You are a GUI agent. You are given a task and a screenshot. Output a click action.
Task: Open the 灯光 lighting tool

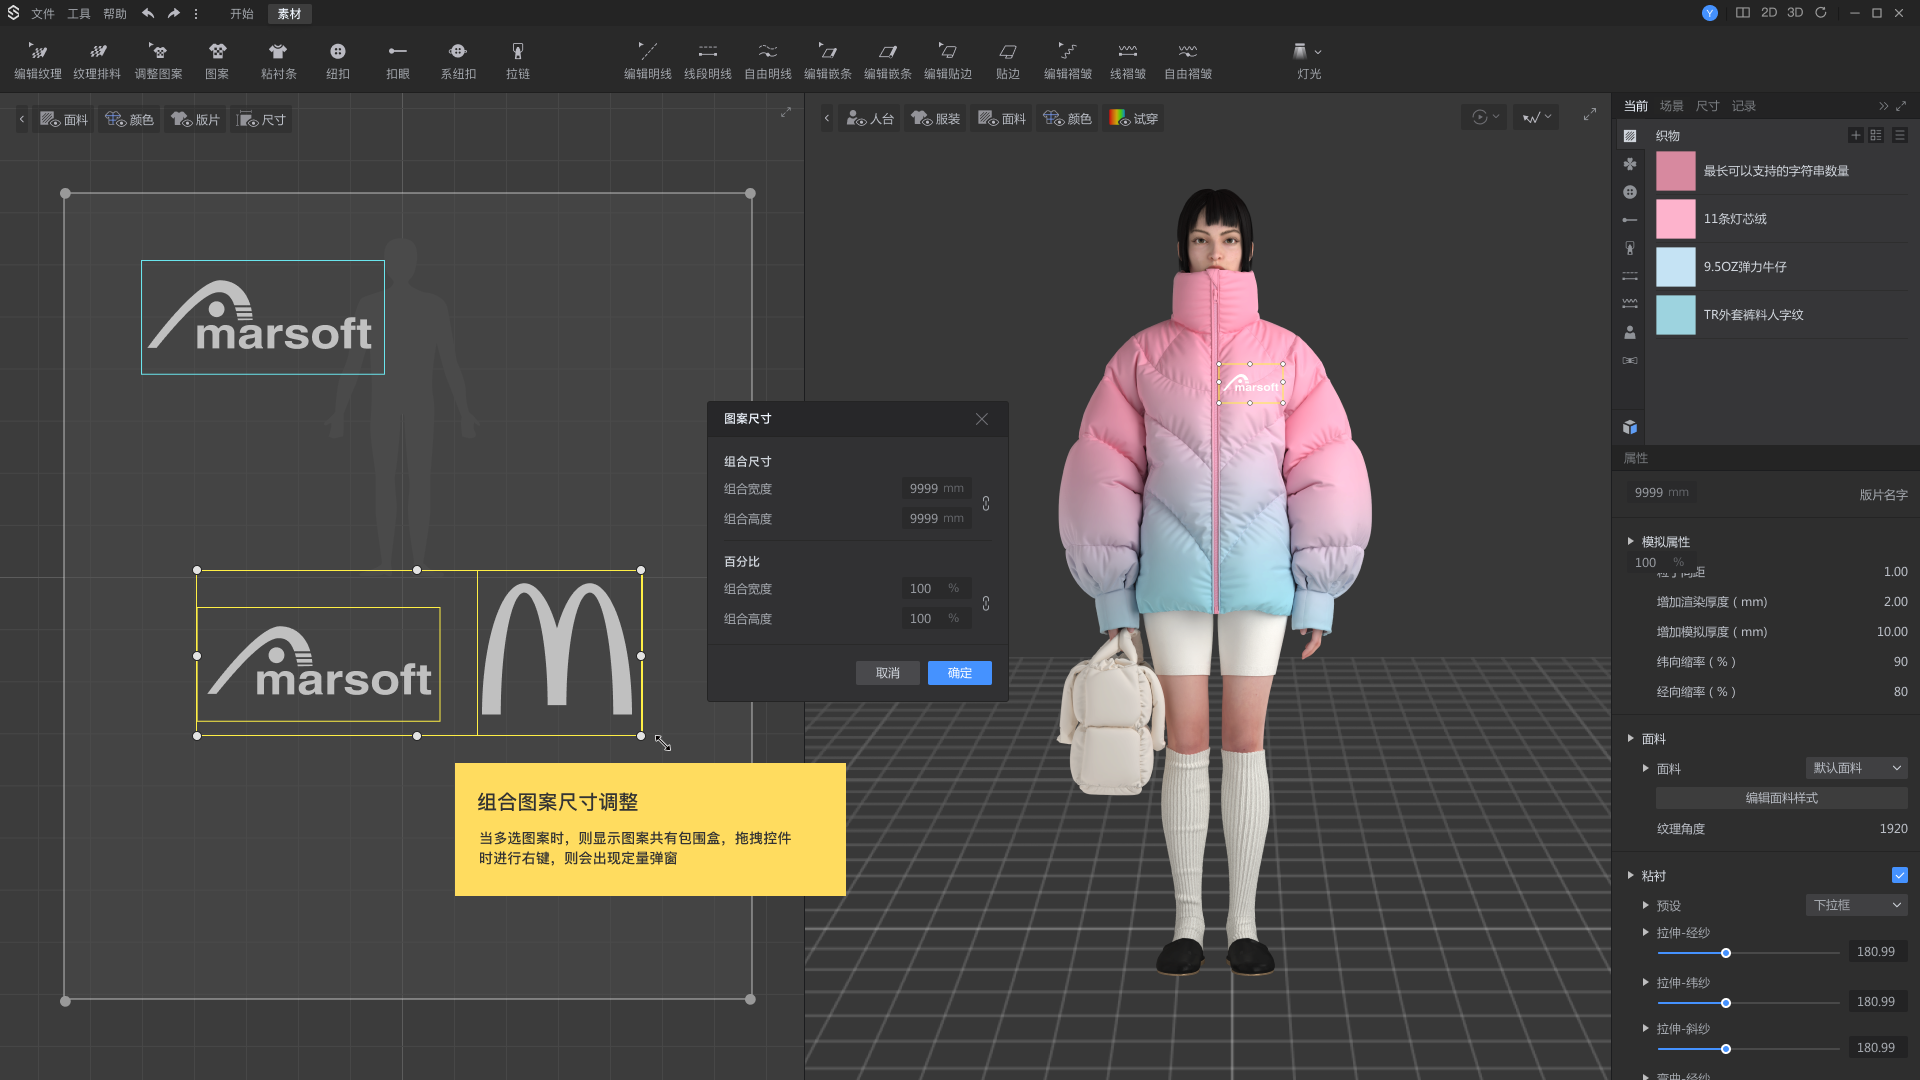pos(1301,52)
